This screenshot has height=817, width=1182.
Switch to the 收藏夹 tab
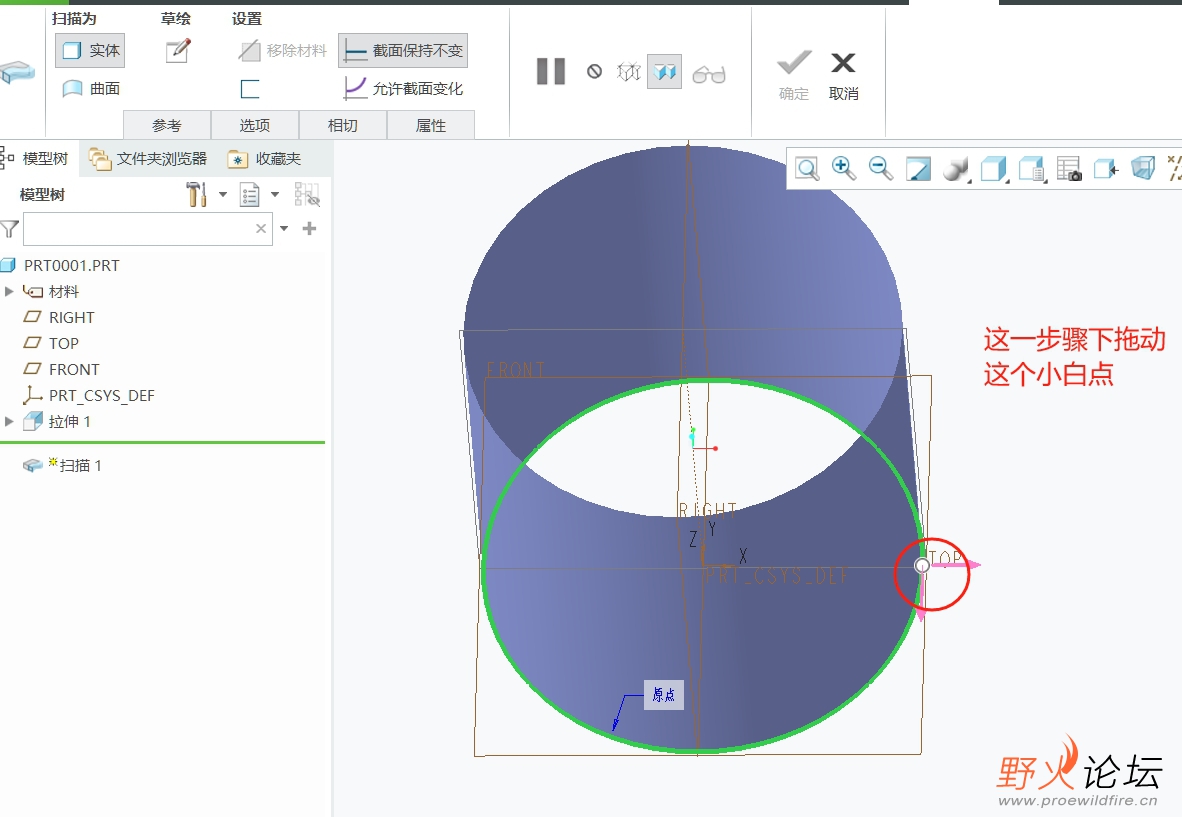tap(265, 158)
